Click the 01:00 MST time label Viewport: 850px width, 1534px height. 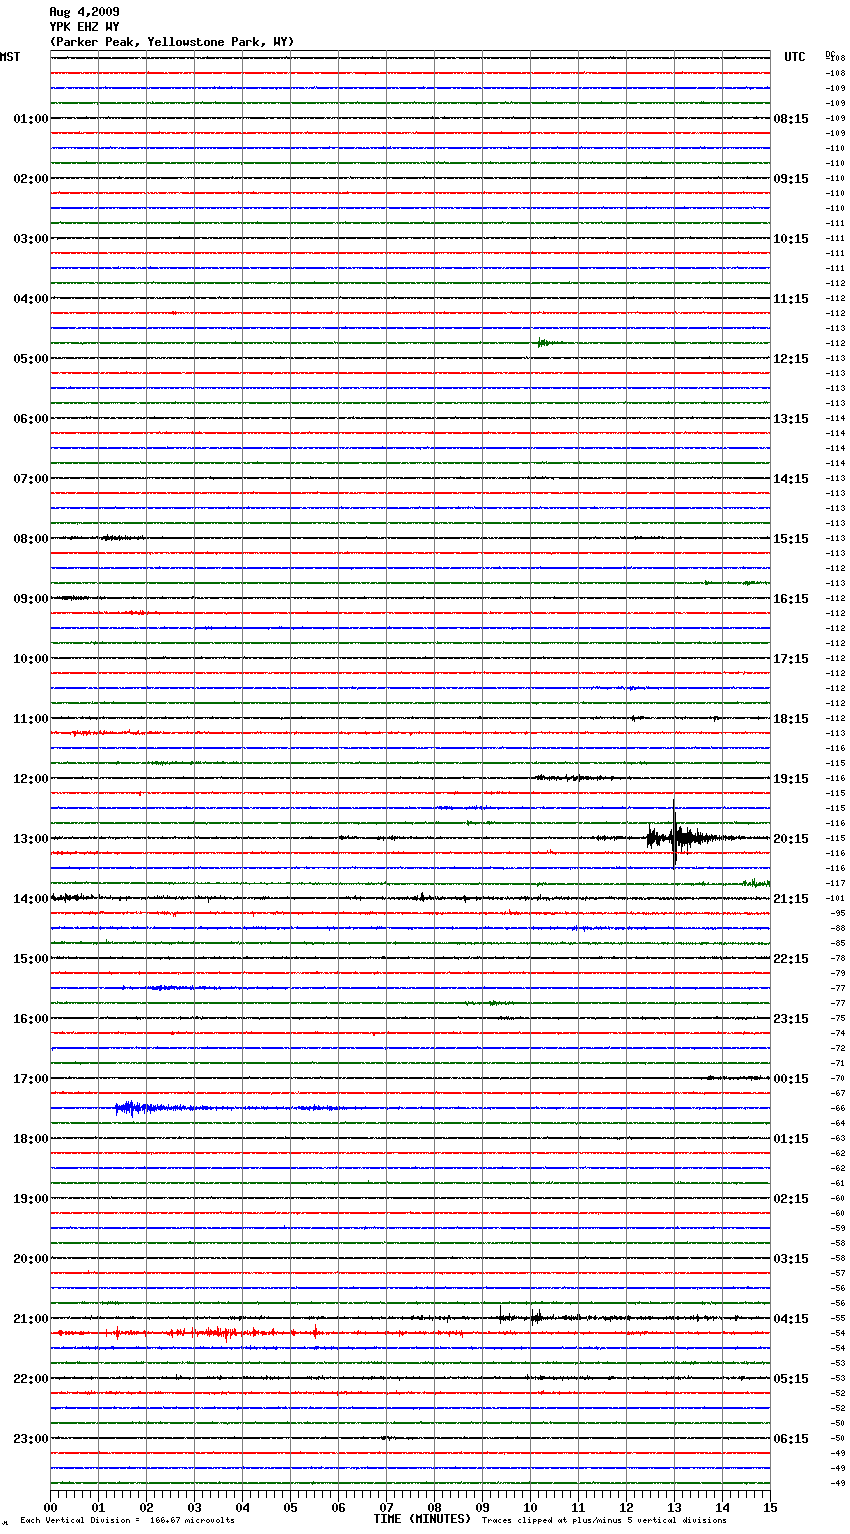click(31, 119)
